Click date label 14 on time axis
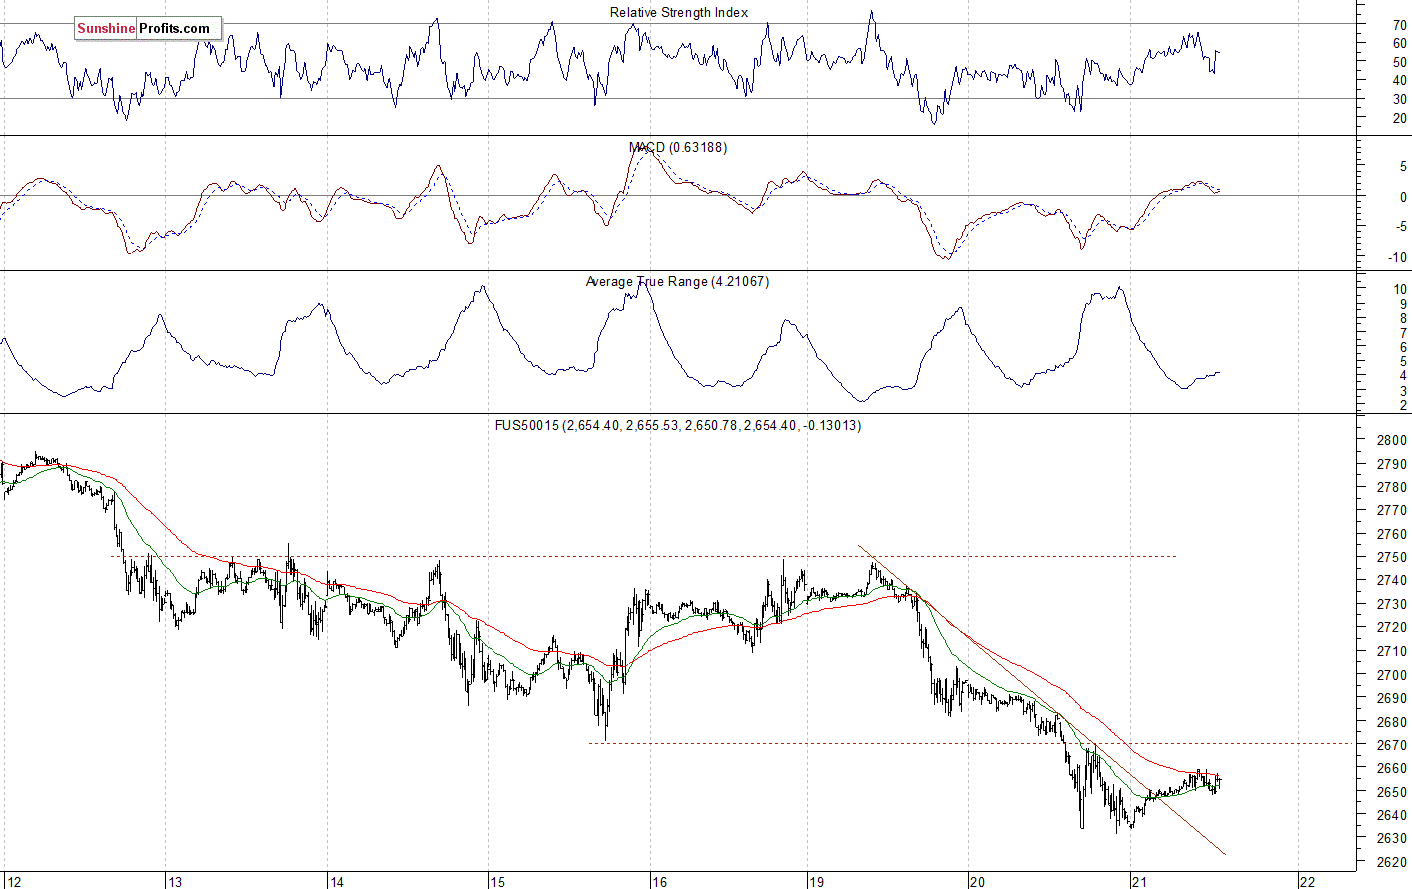This screenshot has height=889, width=1412. pyautogui.click(x=337, y=881)
